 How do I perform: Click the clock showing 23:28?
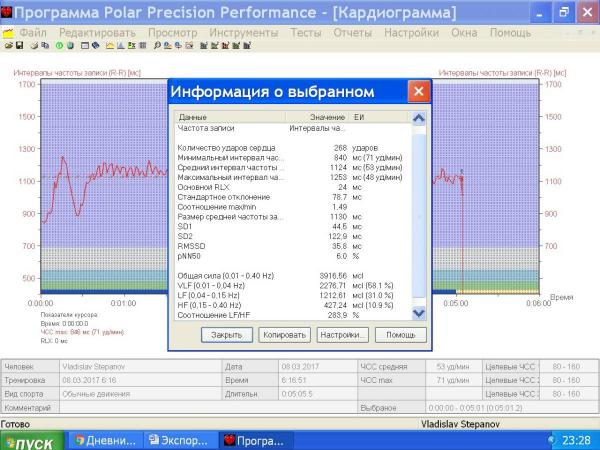coord(576,441)
